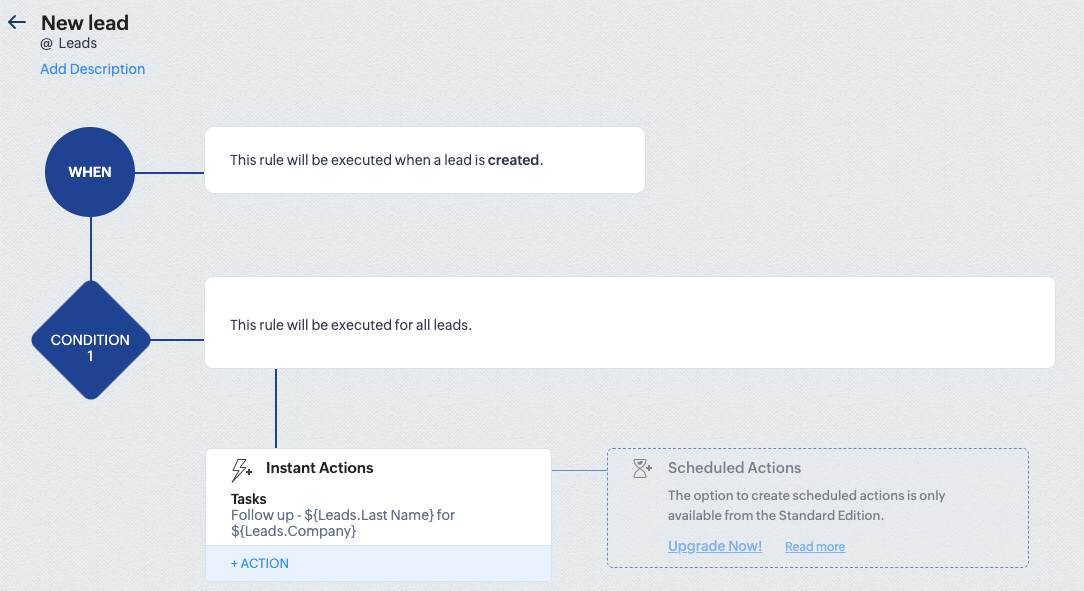Click the bold word 'created' in the trigger
The height and width of the screenshot is (591, 1084).
[x=513, y=160]
